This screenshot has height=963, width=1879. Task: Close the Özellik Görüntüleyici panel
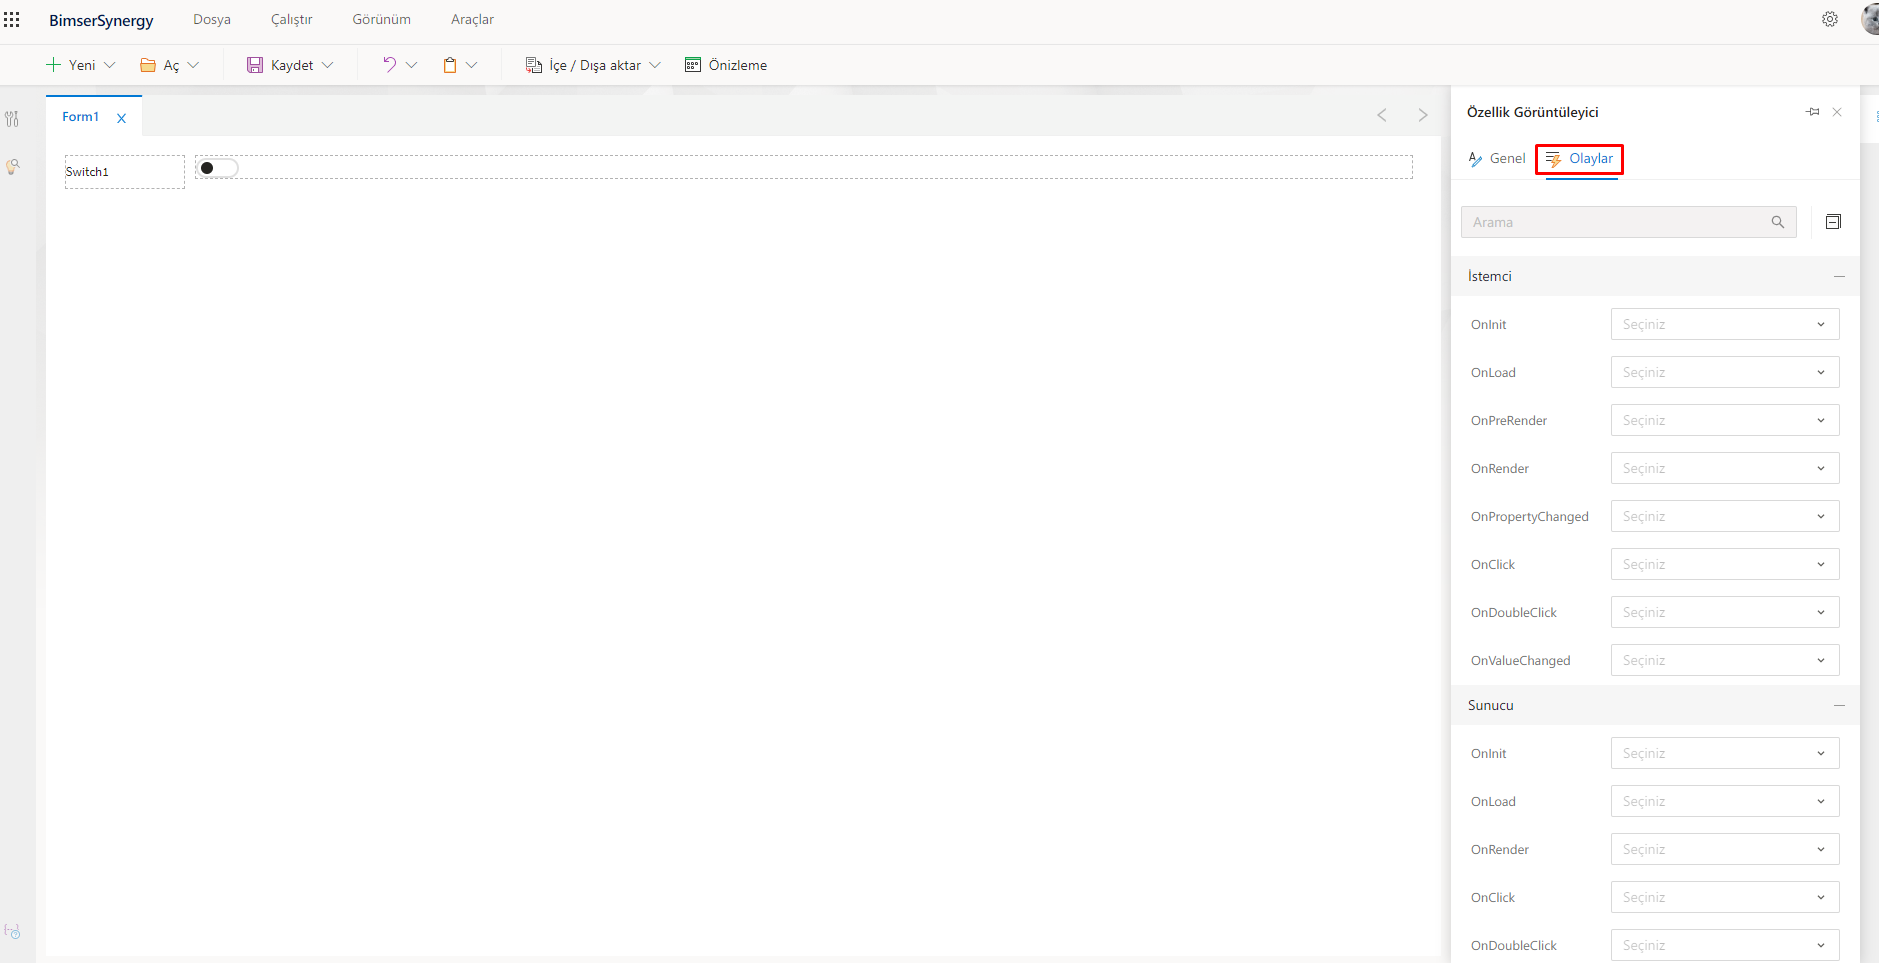1837,112
